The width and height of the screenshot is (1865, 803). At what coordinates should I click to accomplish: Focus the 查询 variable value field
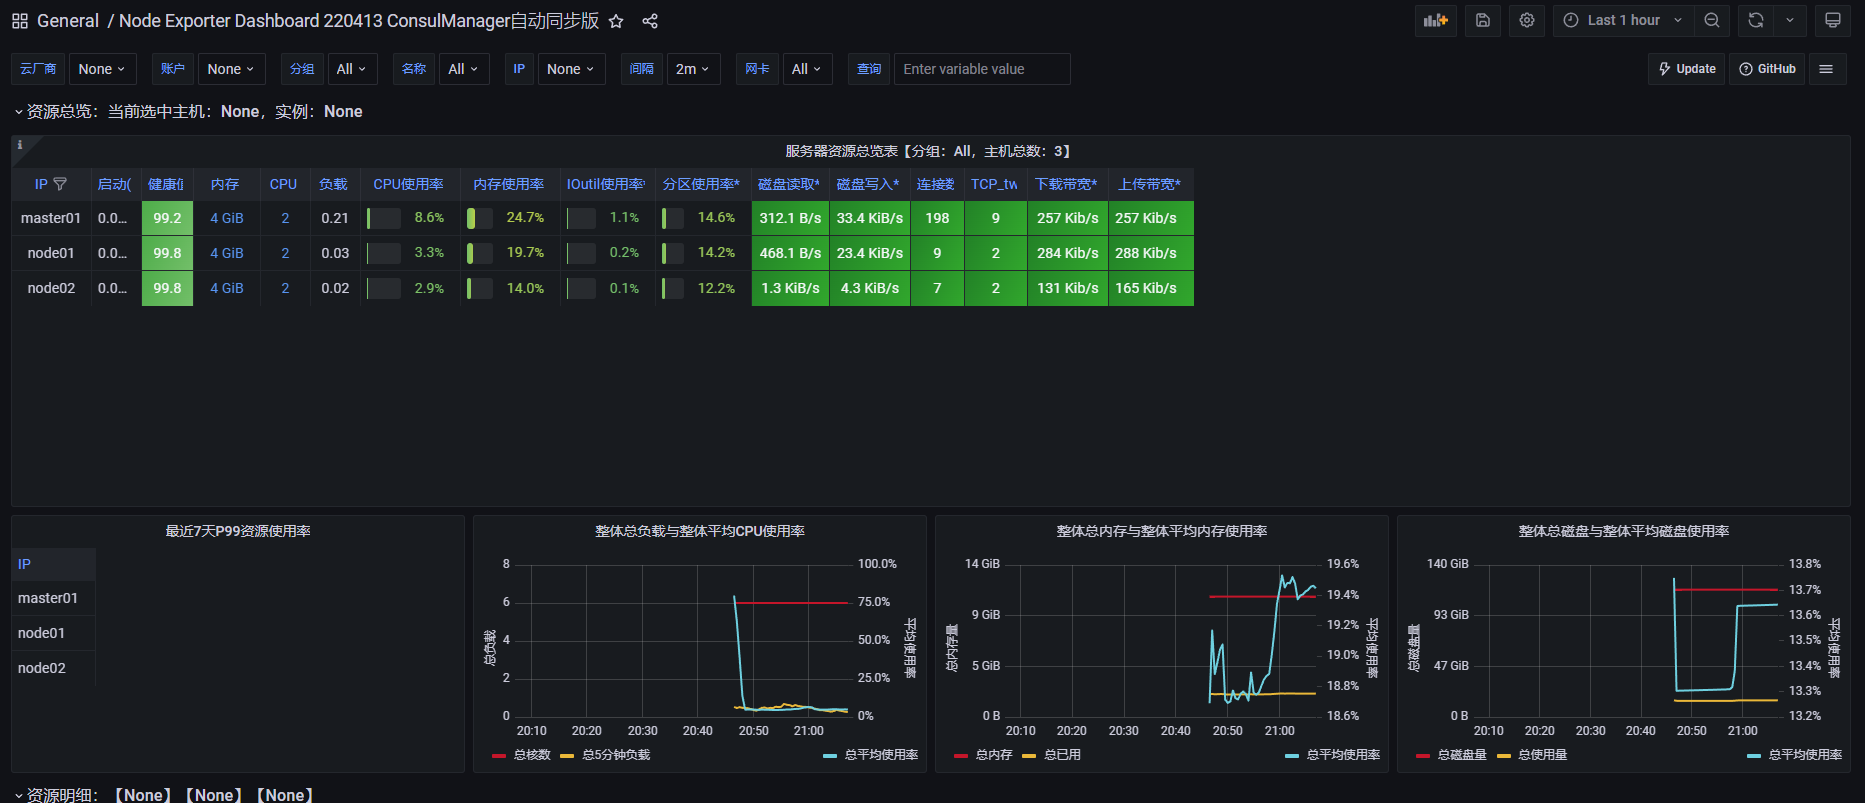pos(982,69)
